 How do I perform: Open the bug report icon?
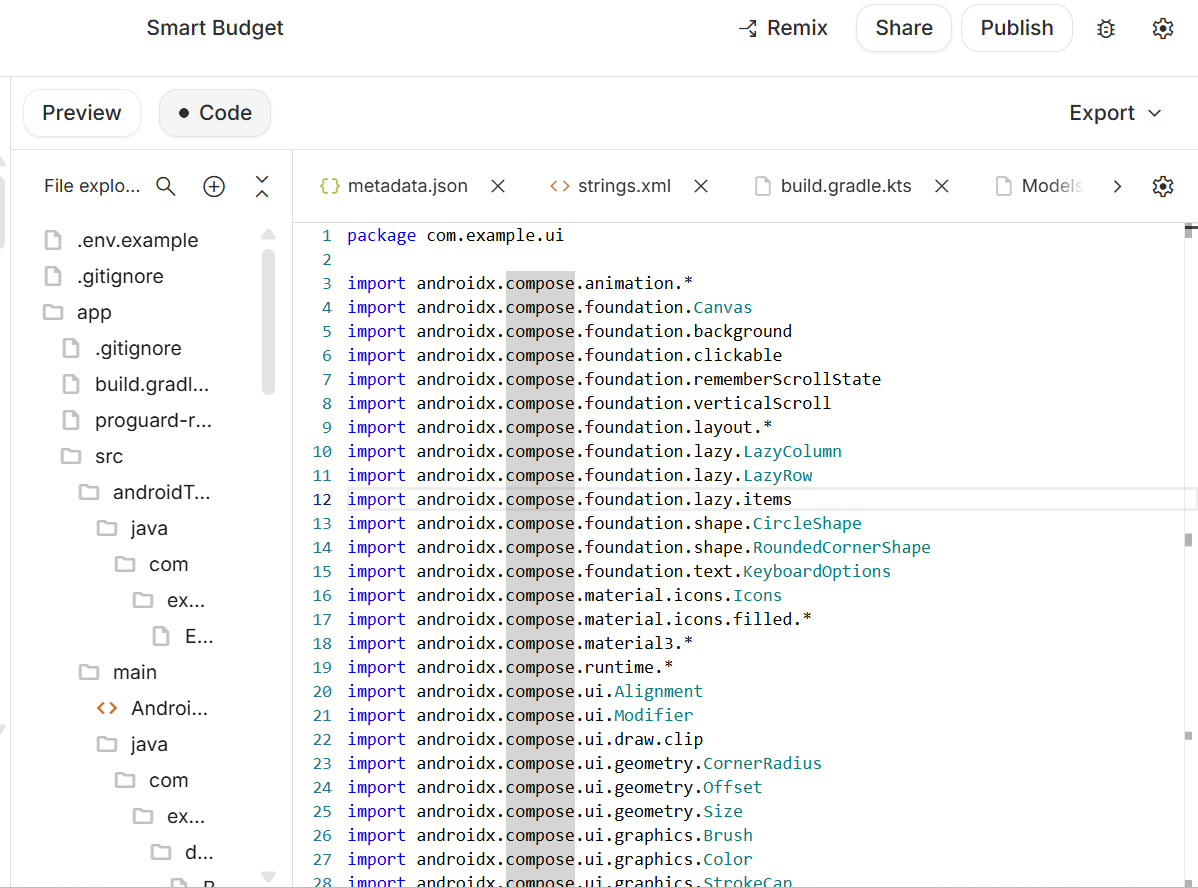1106,29
